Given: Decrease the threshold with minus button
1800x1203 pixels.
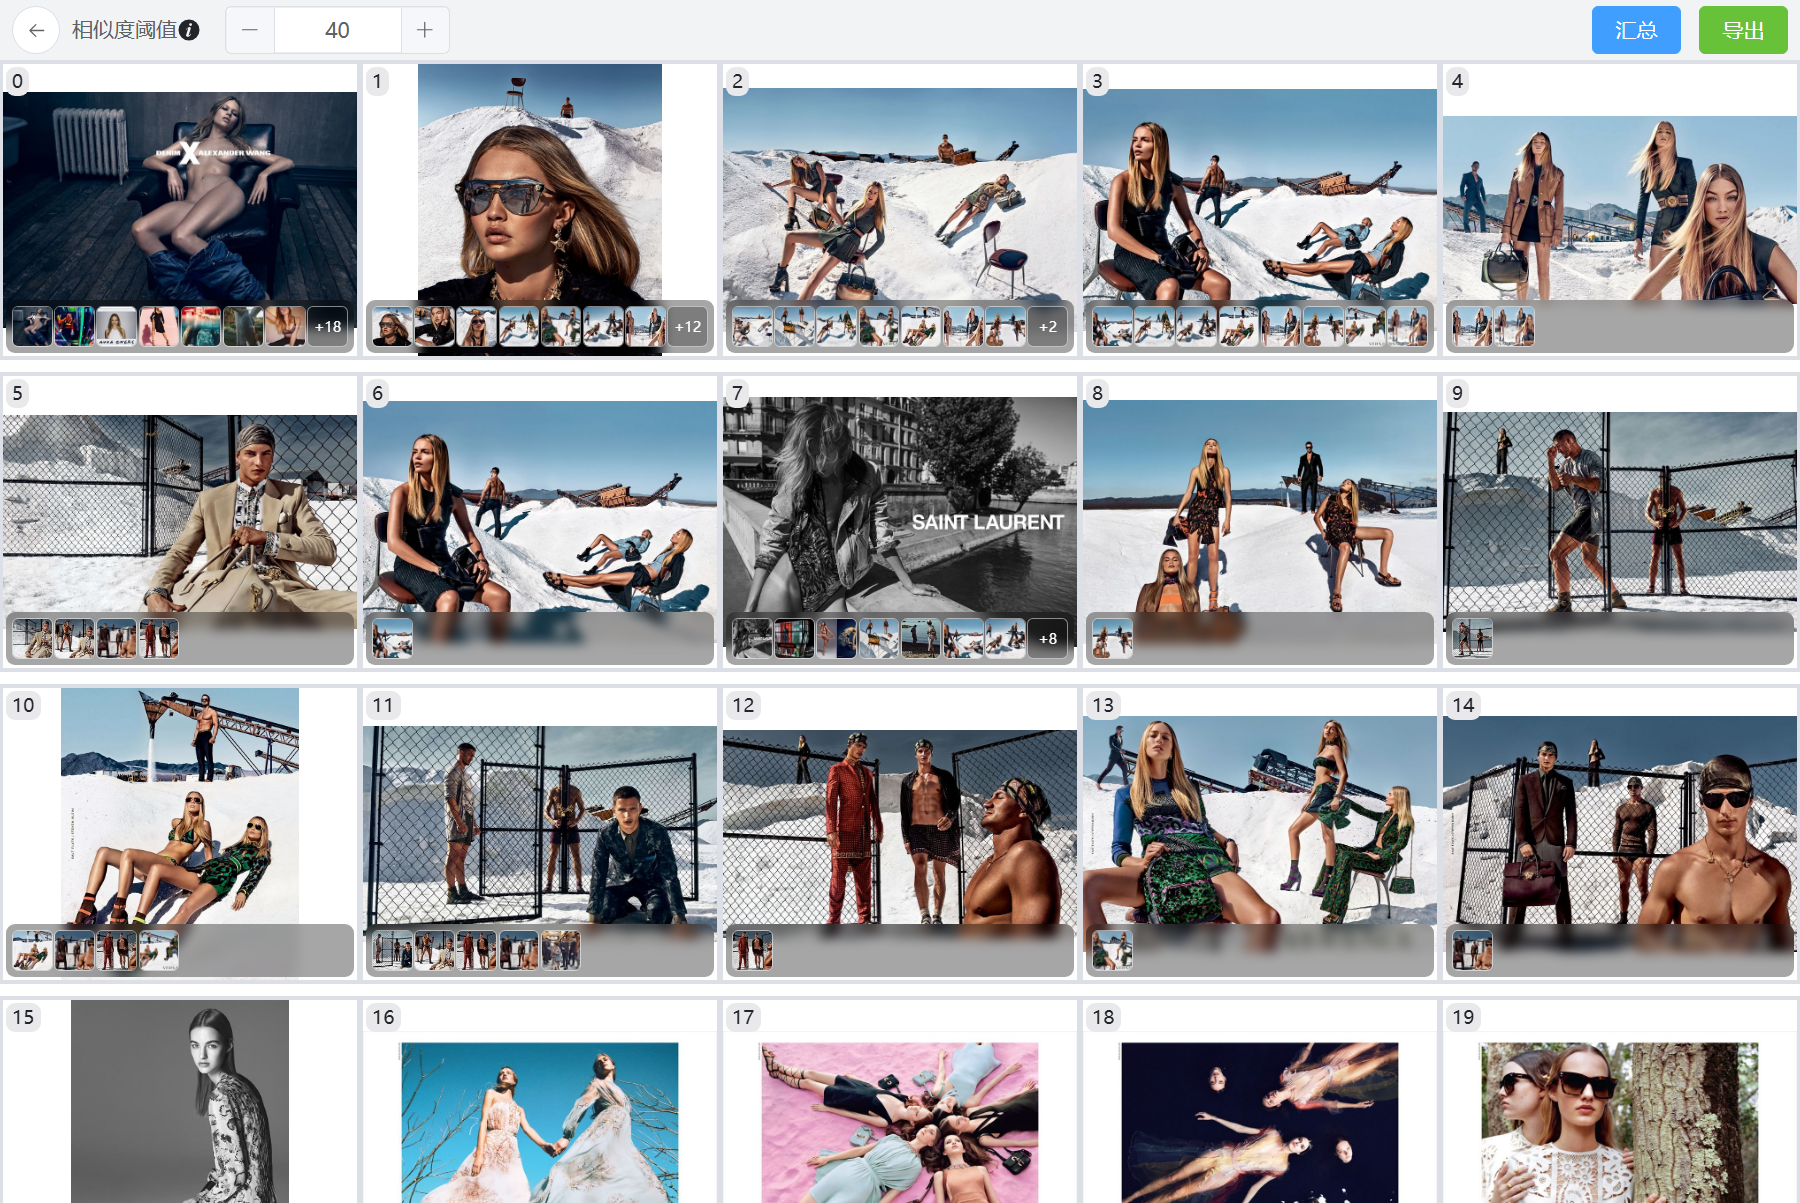Looking at the screenshot, I should [250, 30].
